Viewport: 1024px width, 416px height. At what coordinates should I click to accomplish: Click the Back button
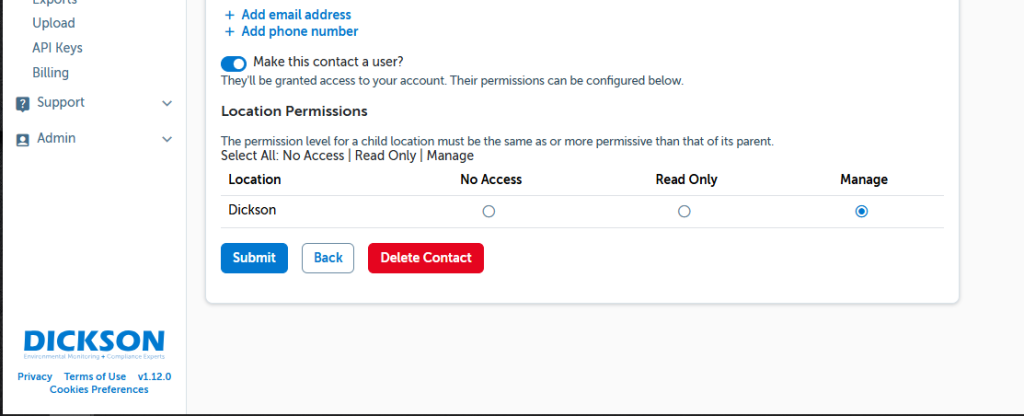[328, 258]
